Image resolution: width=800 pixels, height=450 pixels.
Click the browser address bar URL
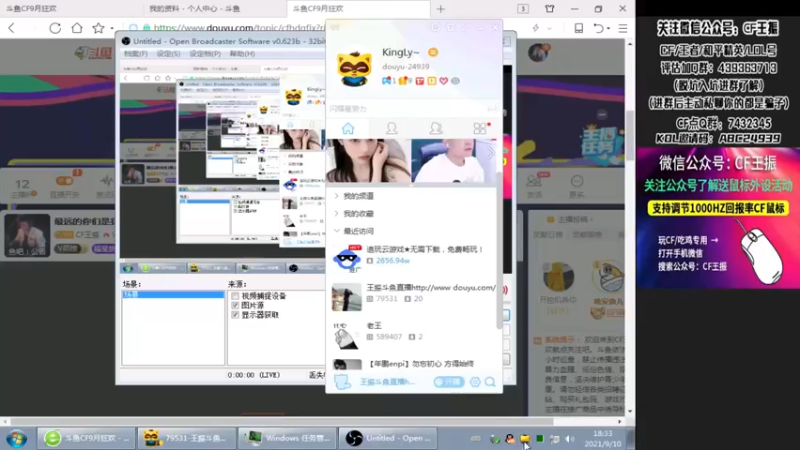[238, 28]
